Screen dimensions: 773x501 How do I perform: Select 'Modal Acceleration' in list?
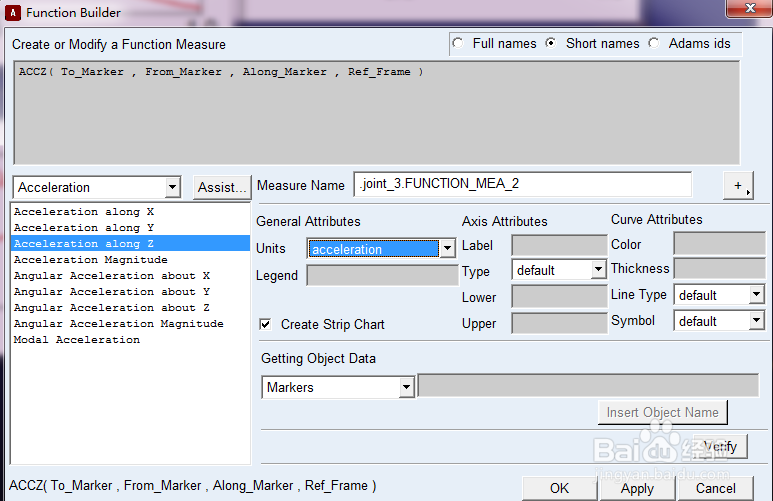(131, 340)
